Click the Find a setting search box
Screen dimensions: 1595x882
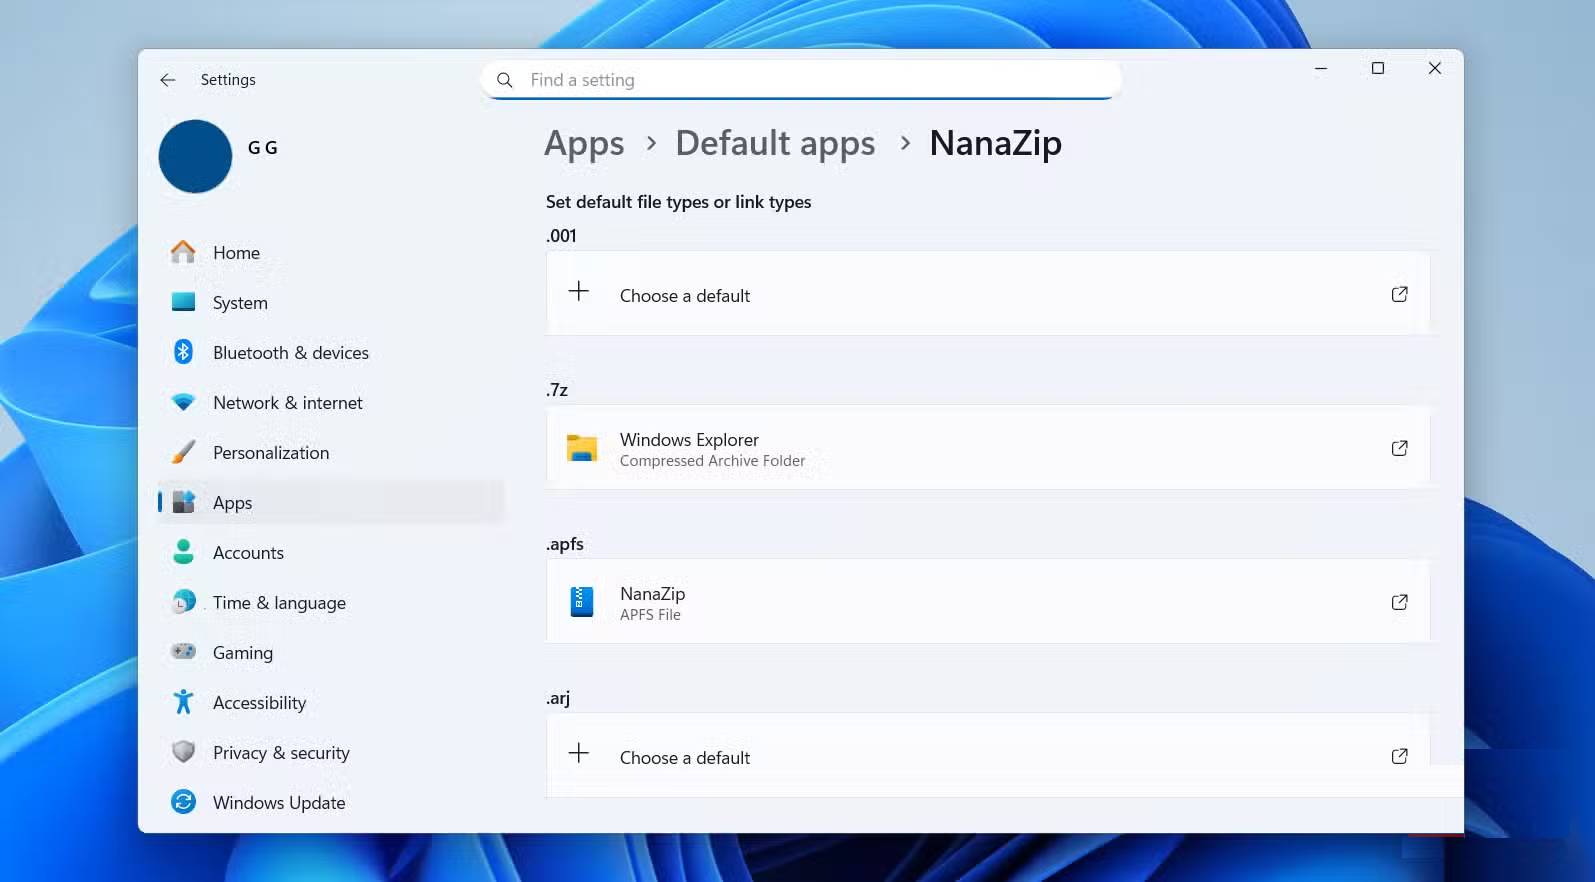[800, 80]
